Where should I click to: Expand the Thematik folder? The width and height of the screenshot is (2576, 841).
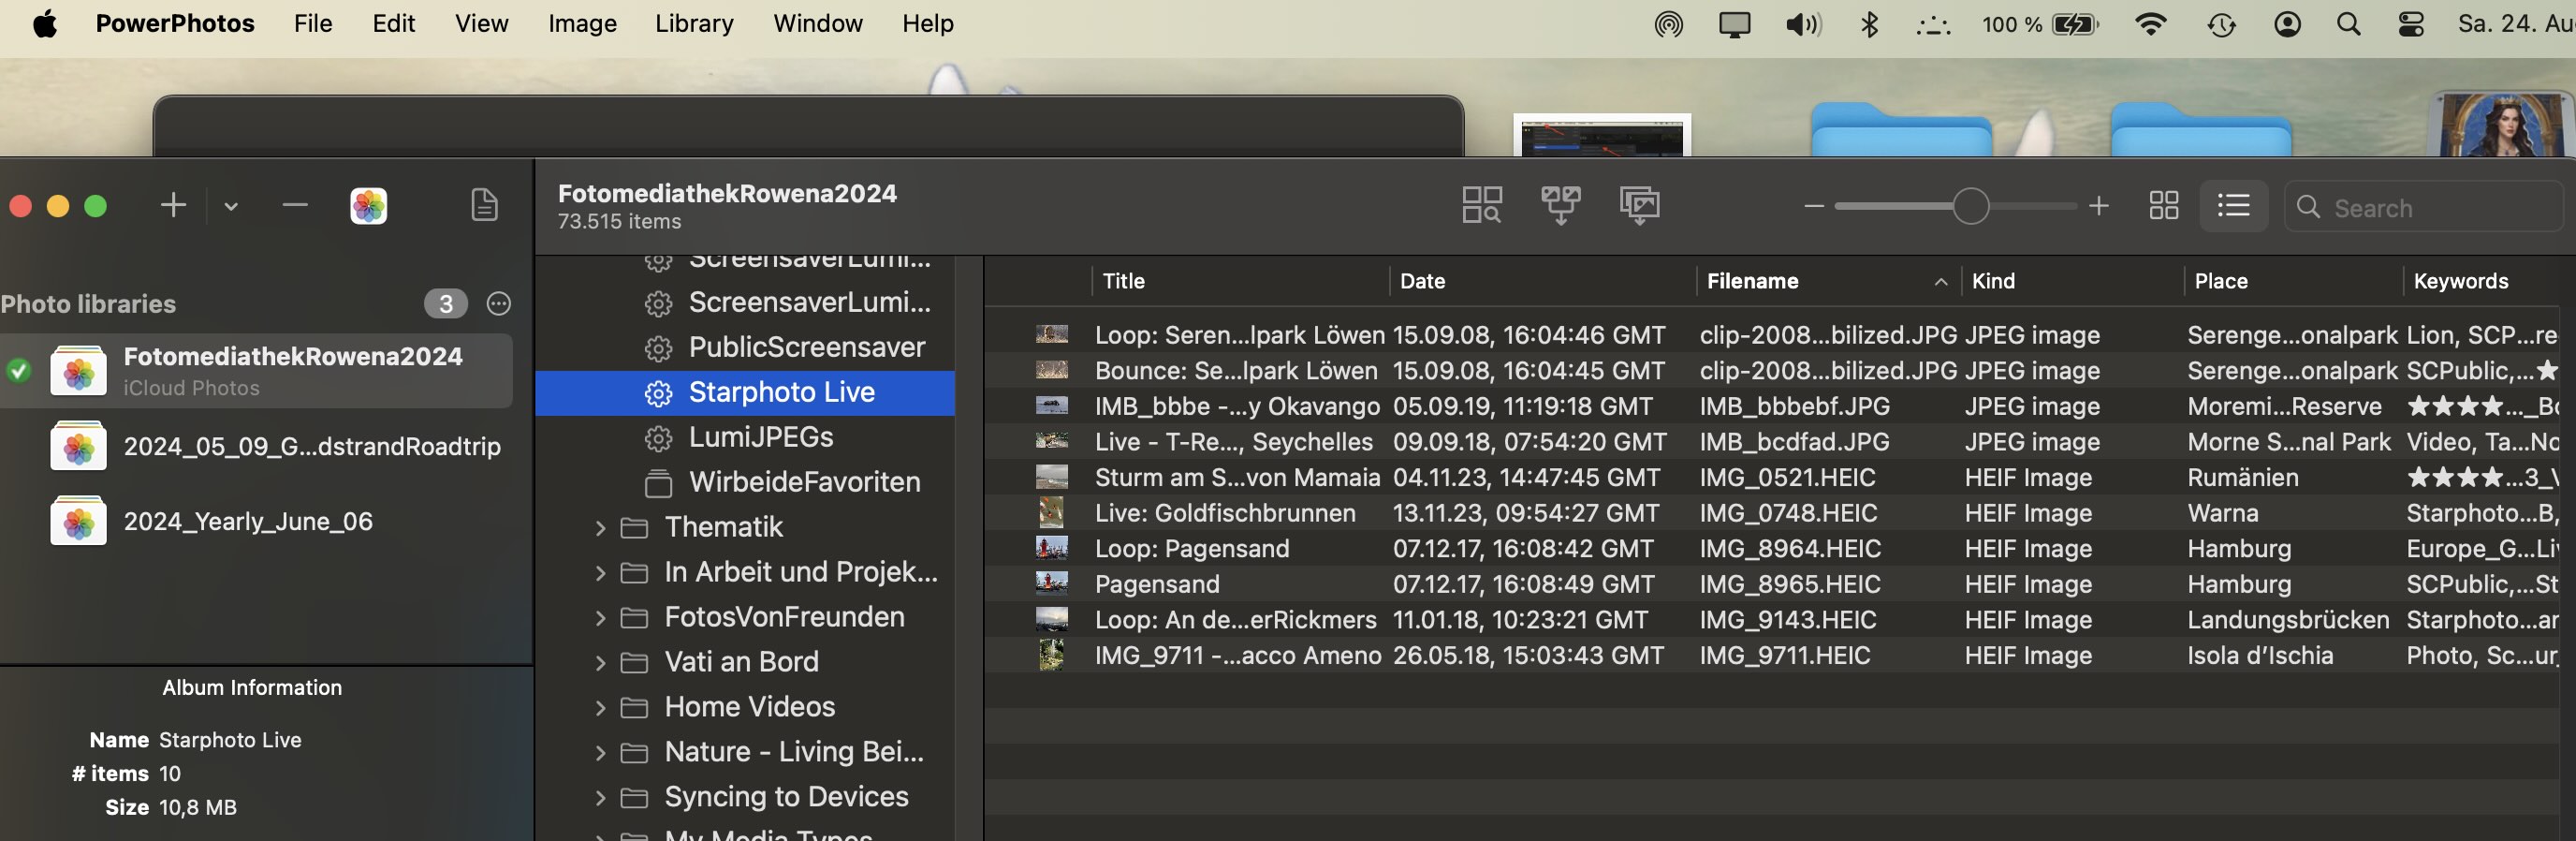pos(600,528)
